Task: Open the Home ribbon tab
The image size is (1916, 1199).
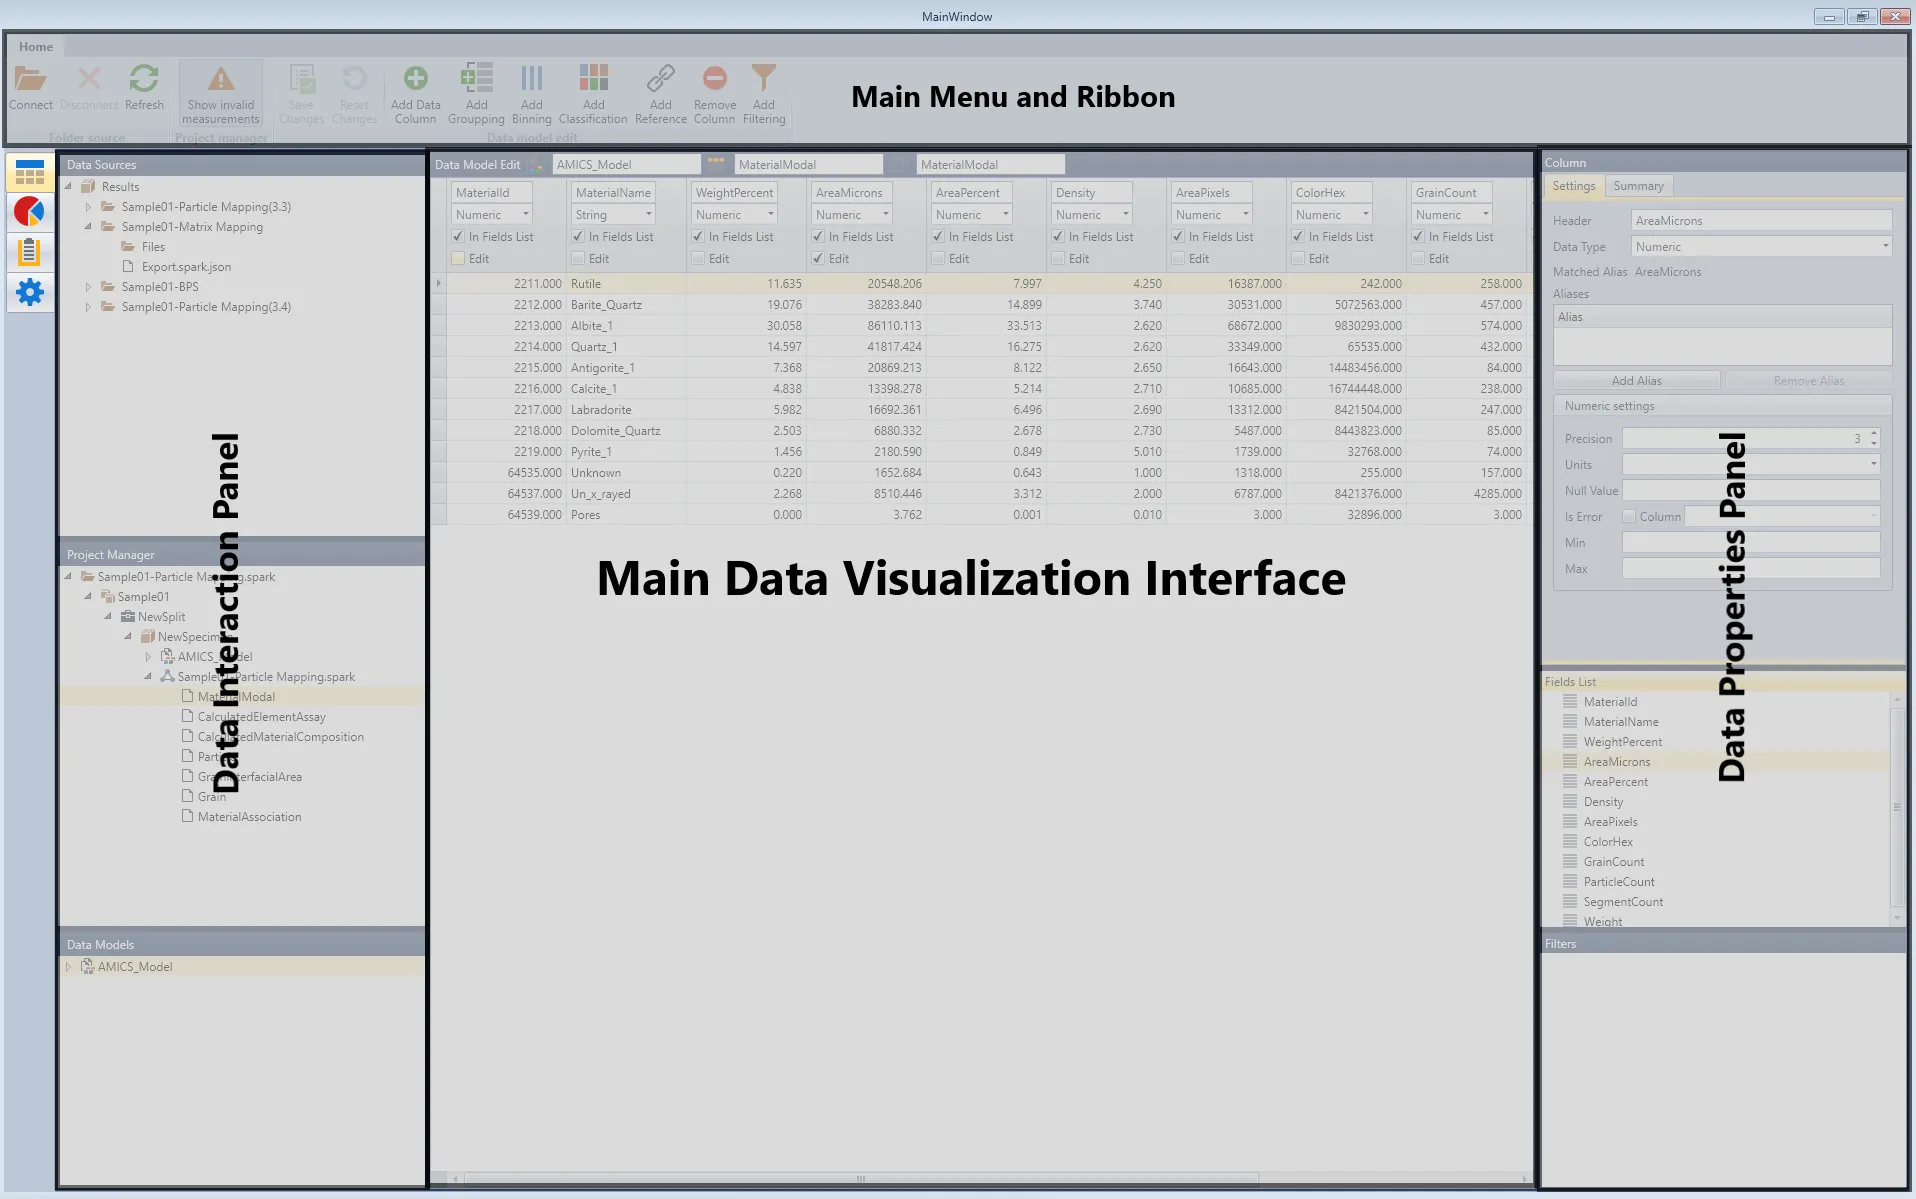Action: (36, 47)
